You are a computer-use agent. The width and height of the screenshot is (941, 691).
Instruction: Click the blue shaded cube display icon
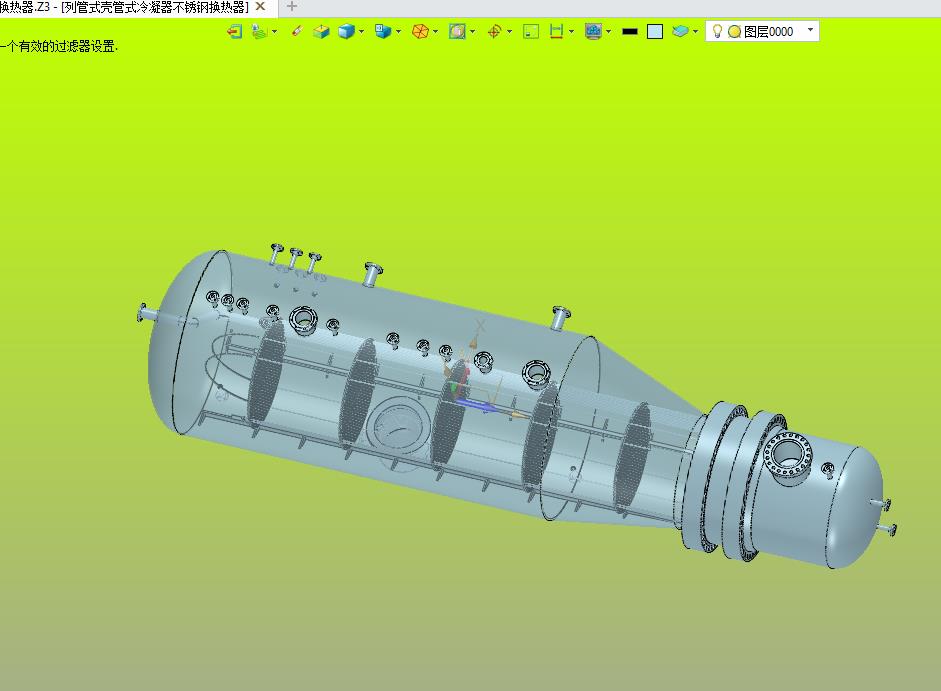click(346, 31)
